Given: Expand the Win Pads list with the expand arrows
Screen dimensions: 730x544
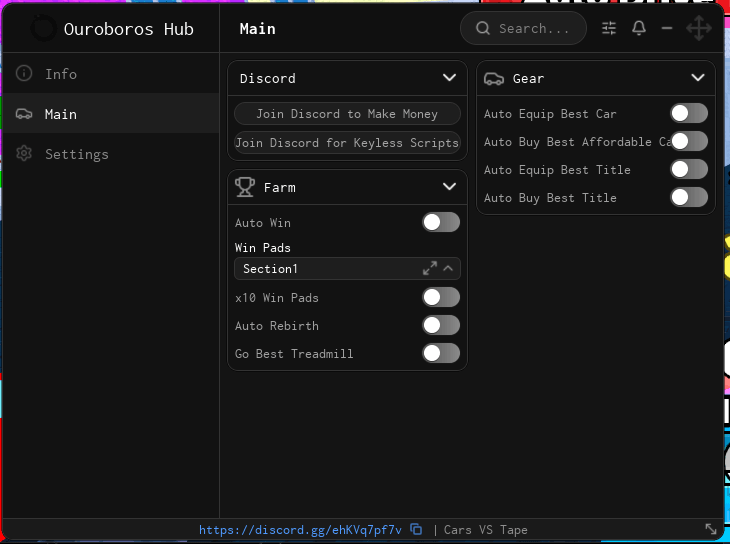Looking at the screenshot, I should (430, 268).
